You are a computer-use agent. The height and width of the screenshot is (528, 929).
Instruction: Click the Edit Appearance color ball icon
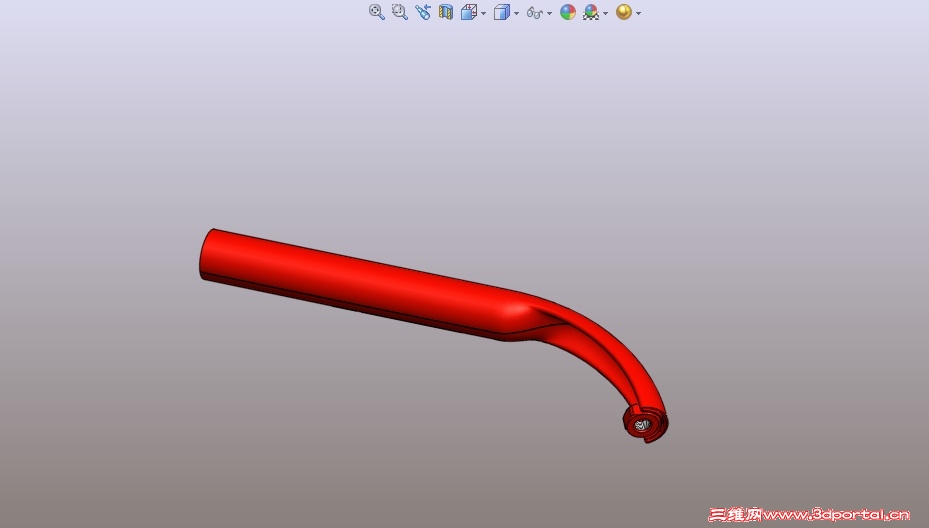568,12
